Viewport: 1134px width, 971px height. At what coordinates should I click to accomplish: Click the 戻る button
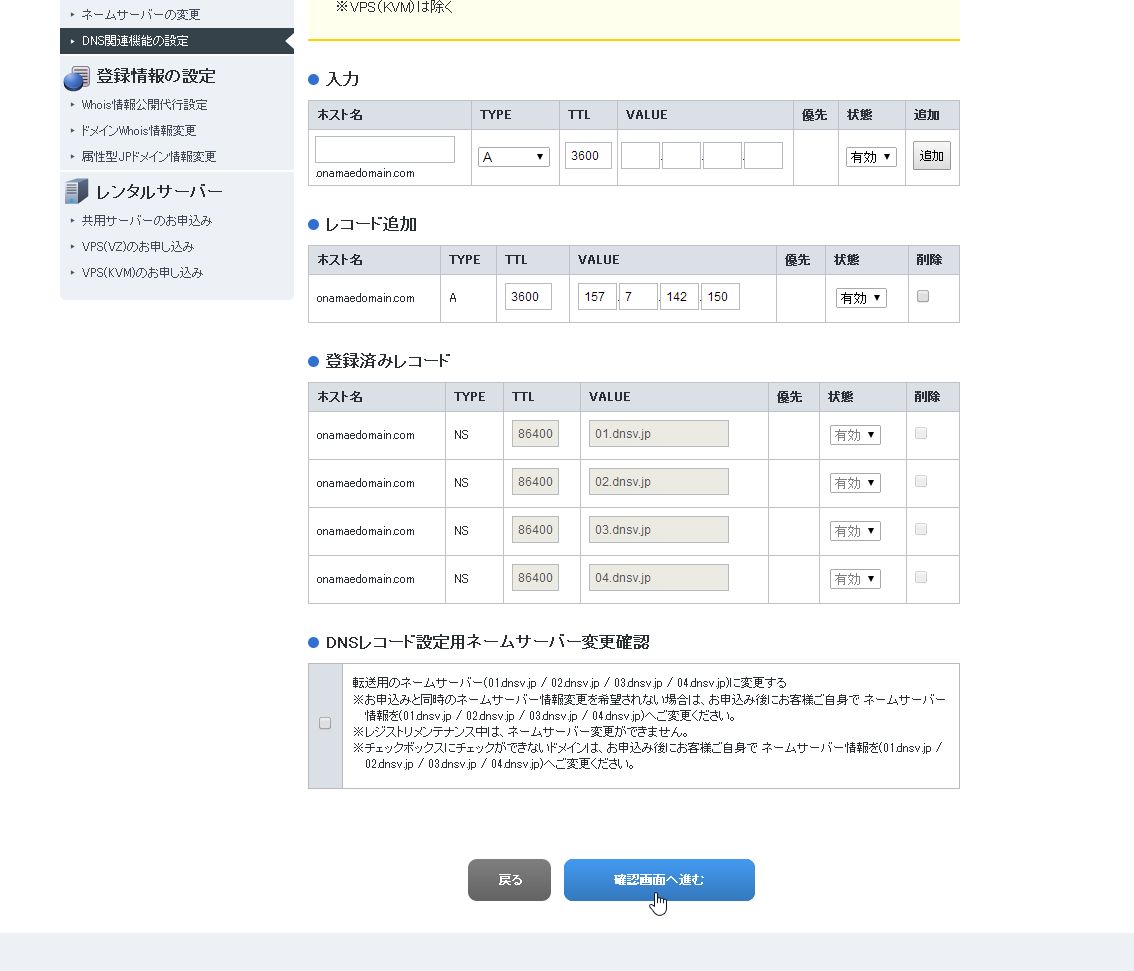tap(509, 880)
